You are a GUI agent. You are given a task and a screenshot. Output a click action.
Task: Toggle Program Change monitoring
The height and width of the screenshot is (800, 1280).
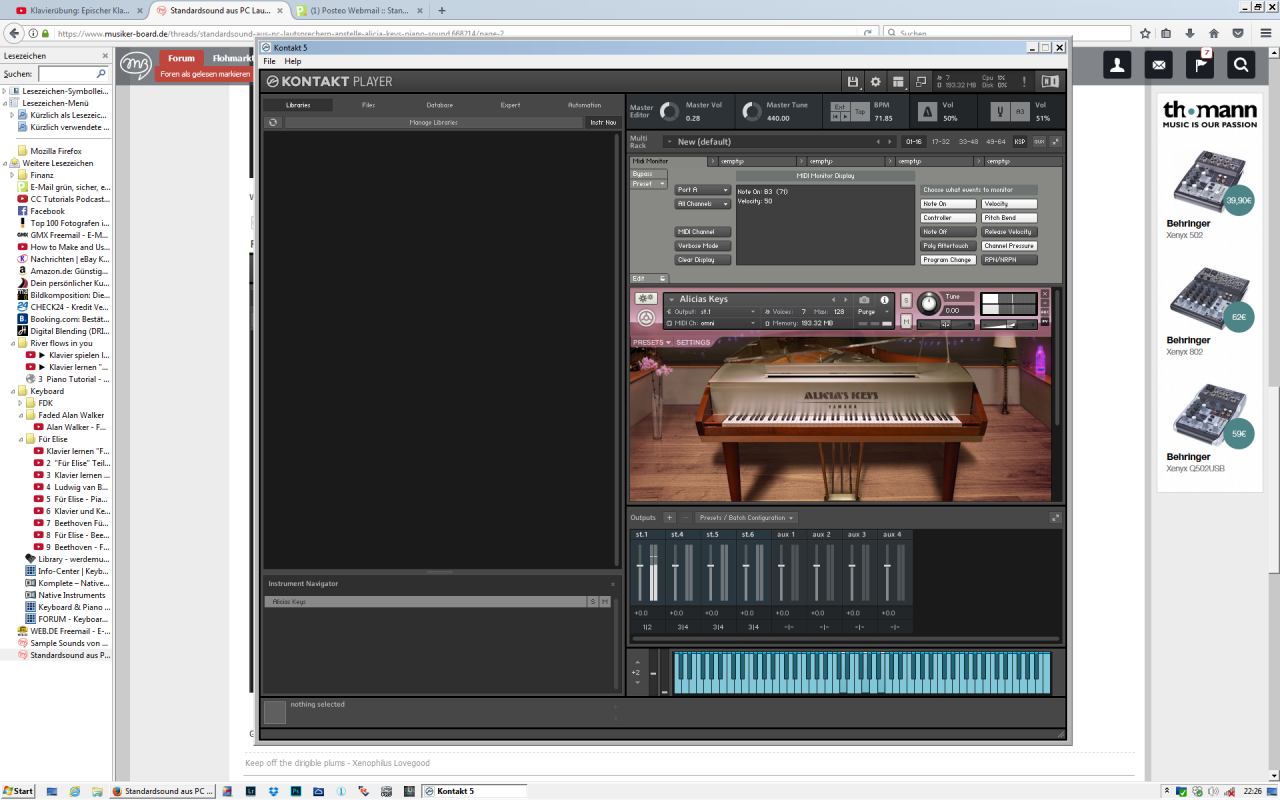948,260
